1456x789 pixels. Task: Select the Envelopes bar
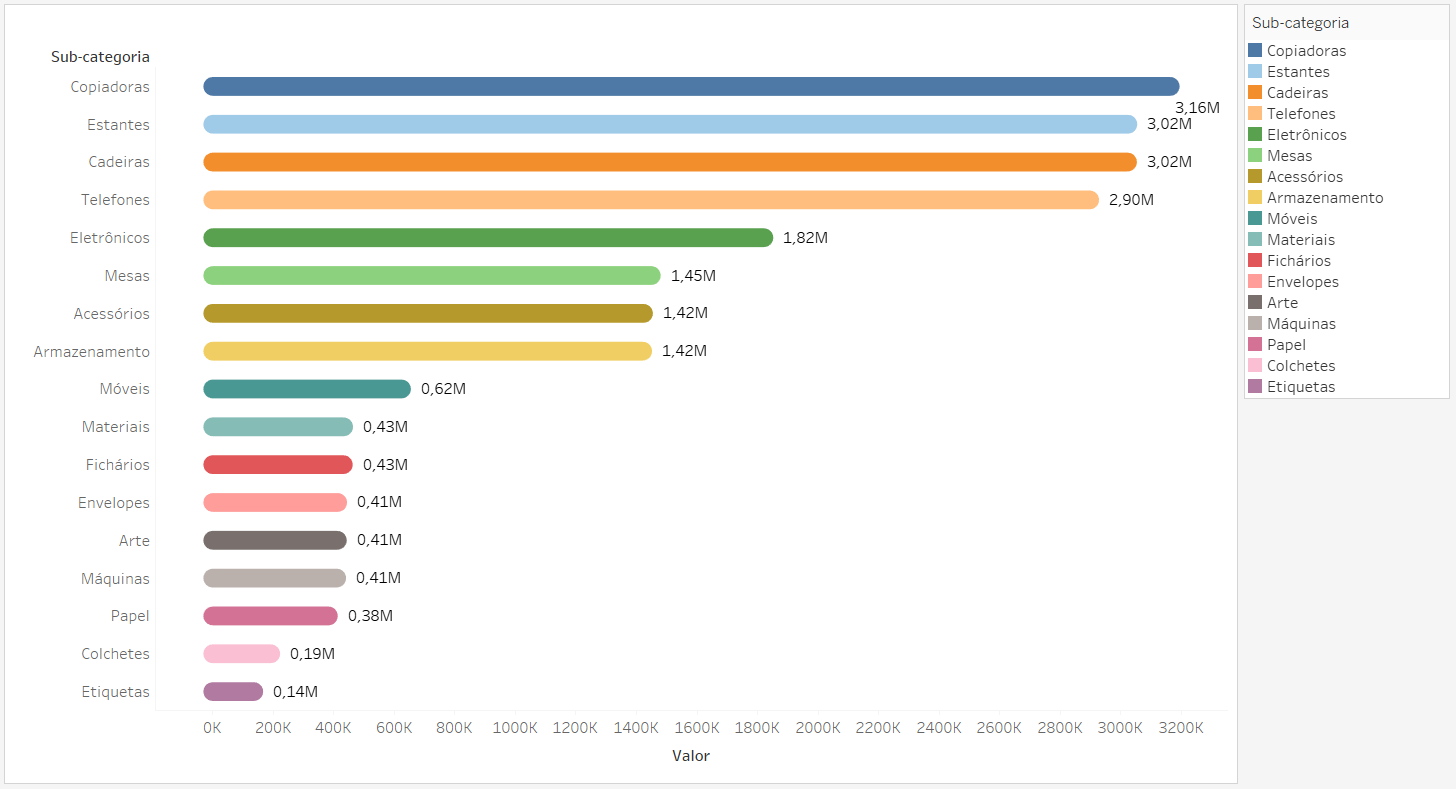click(275, 502)
